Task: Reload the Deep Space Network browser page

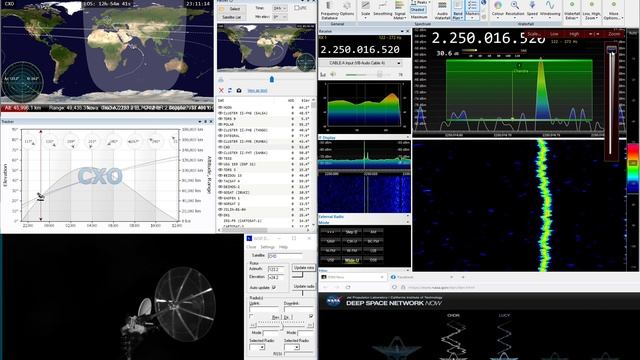Action: coord(348,287)
